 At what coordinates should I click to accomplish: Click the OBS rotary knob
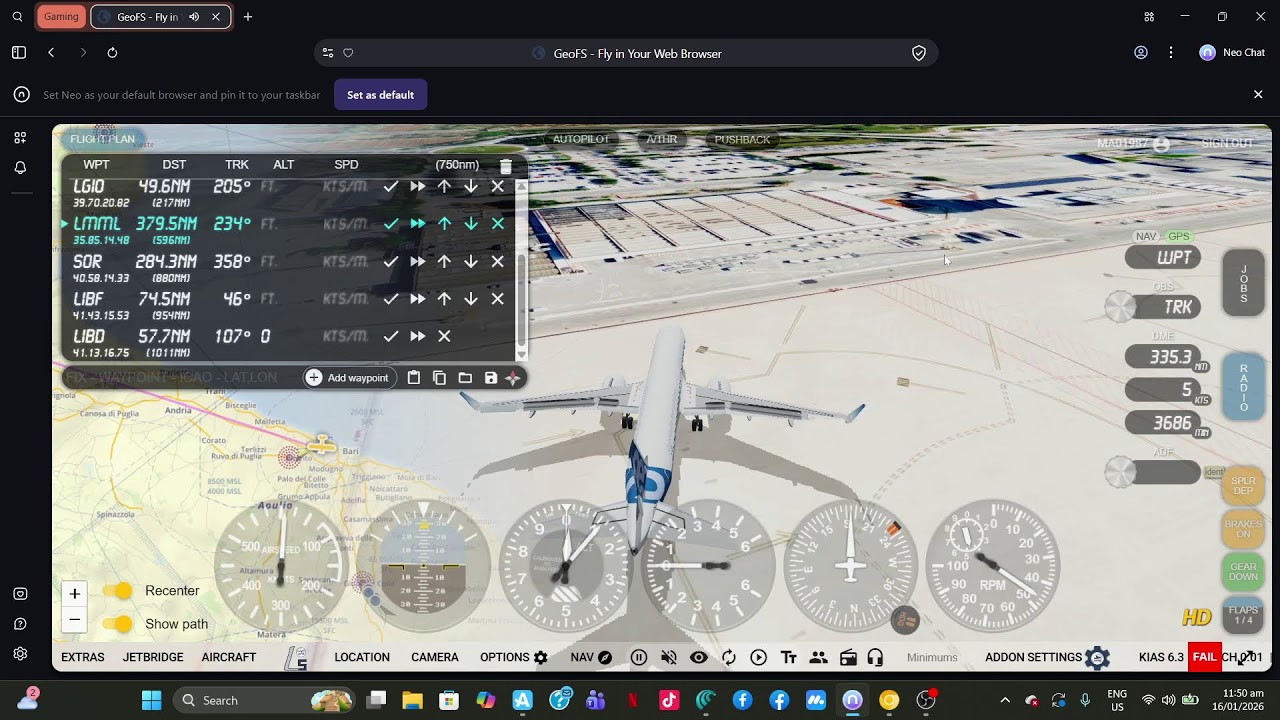pyautogui.click(x=1119, y=307)
